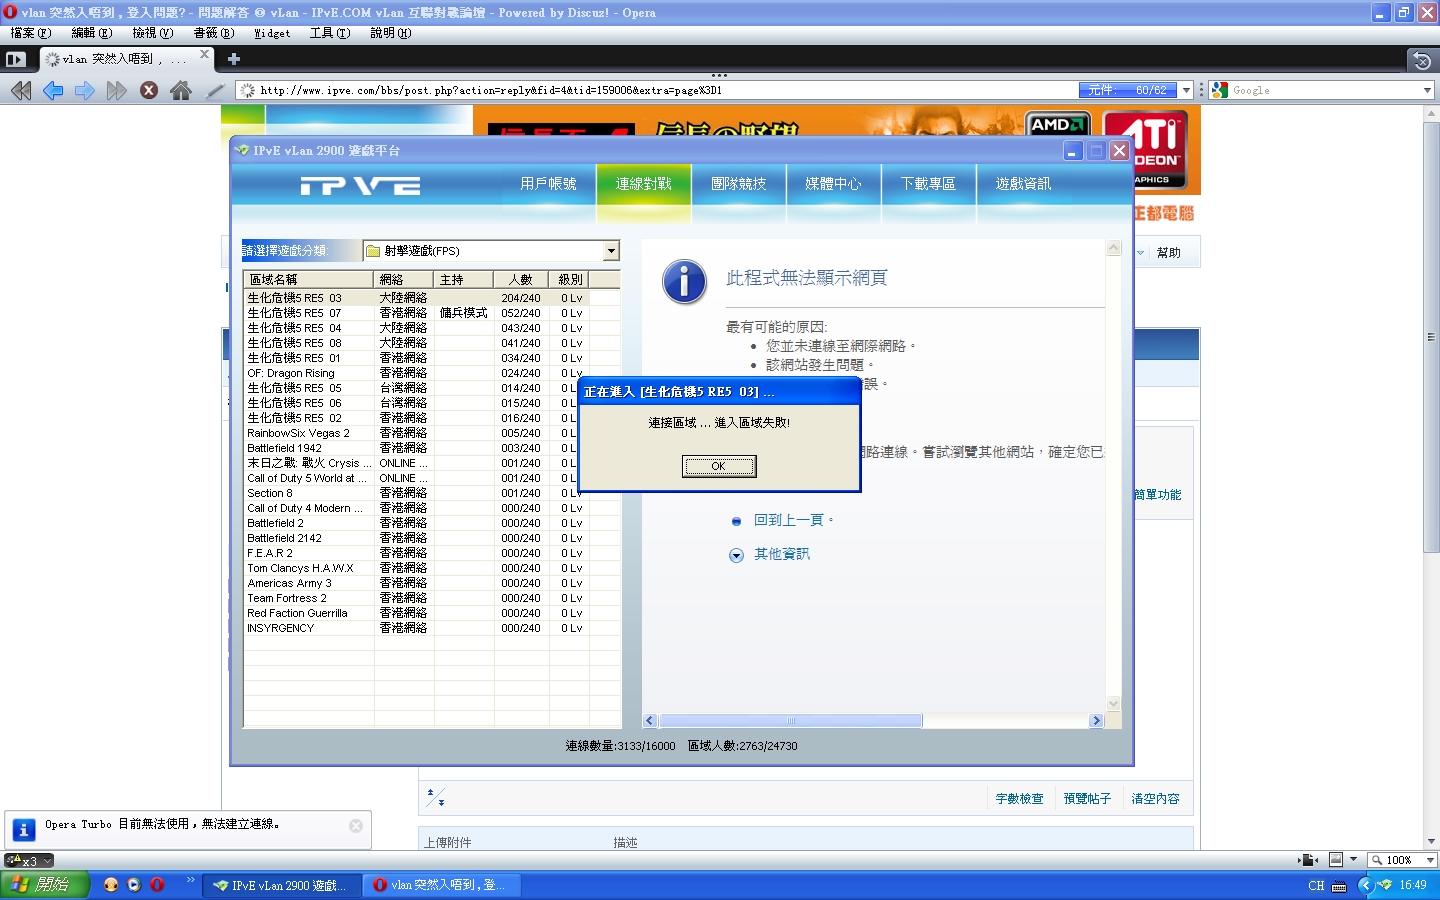Open the closed tabs trash icon
Image resolution: width=1440 pixels, height=900 pixels.
click(x=1422, y=60)
